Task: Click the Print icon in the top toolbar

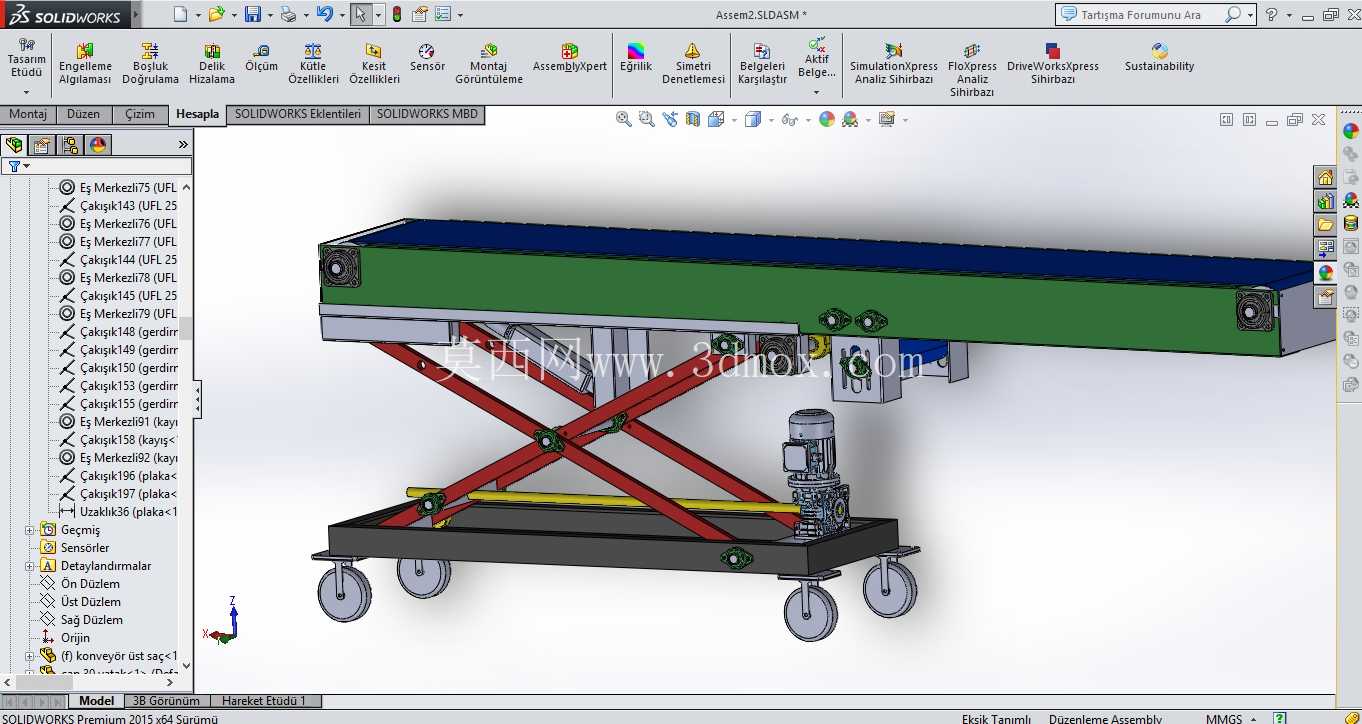Action: tap(288, 14)
